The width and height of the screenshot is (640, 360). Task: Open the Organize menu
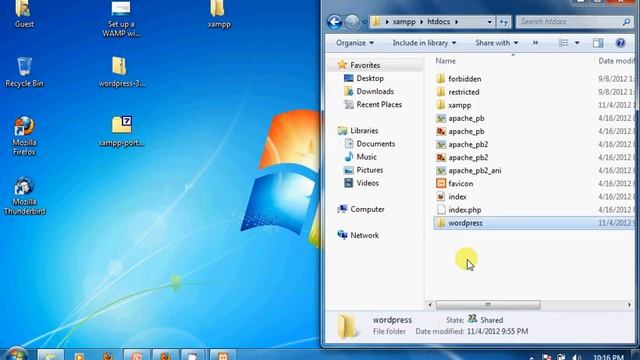click(x=355, y=43)
